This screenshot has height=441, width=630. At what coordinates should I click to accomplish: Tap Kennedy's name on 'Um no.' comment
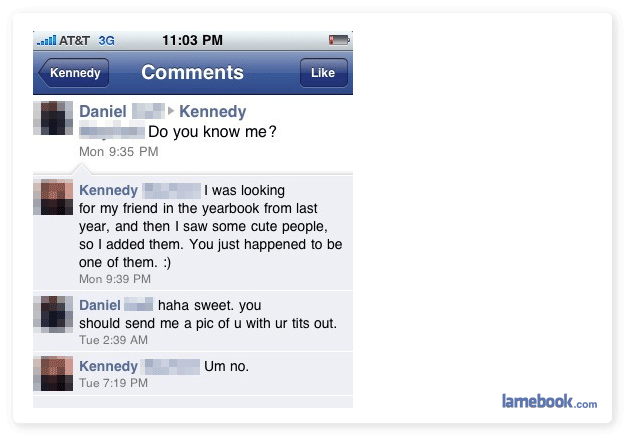coord(108,366)
